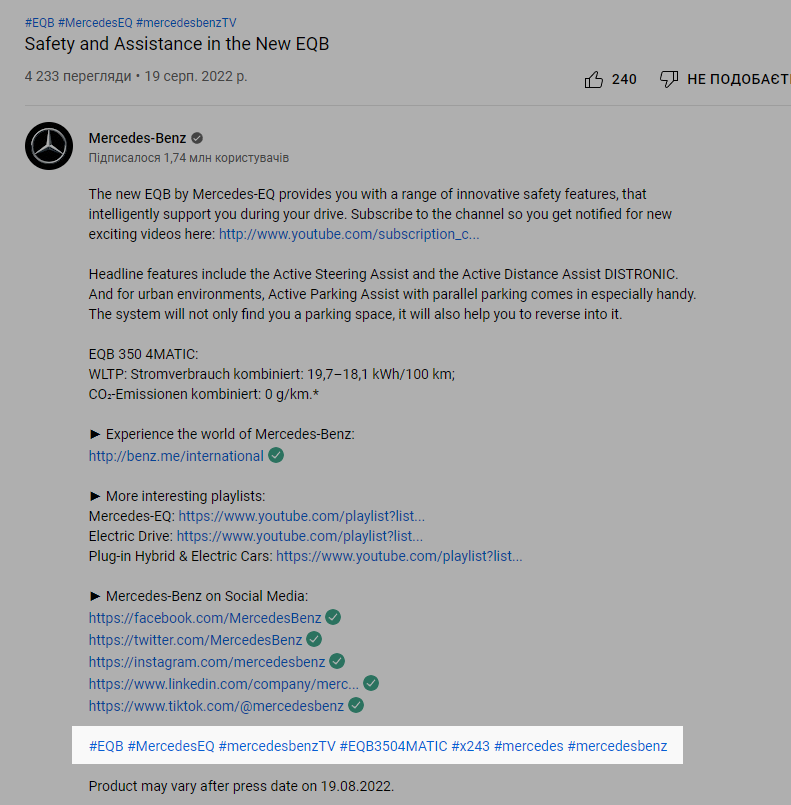Click the thumbs-down dislike icon

pos(669,79)
